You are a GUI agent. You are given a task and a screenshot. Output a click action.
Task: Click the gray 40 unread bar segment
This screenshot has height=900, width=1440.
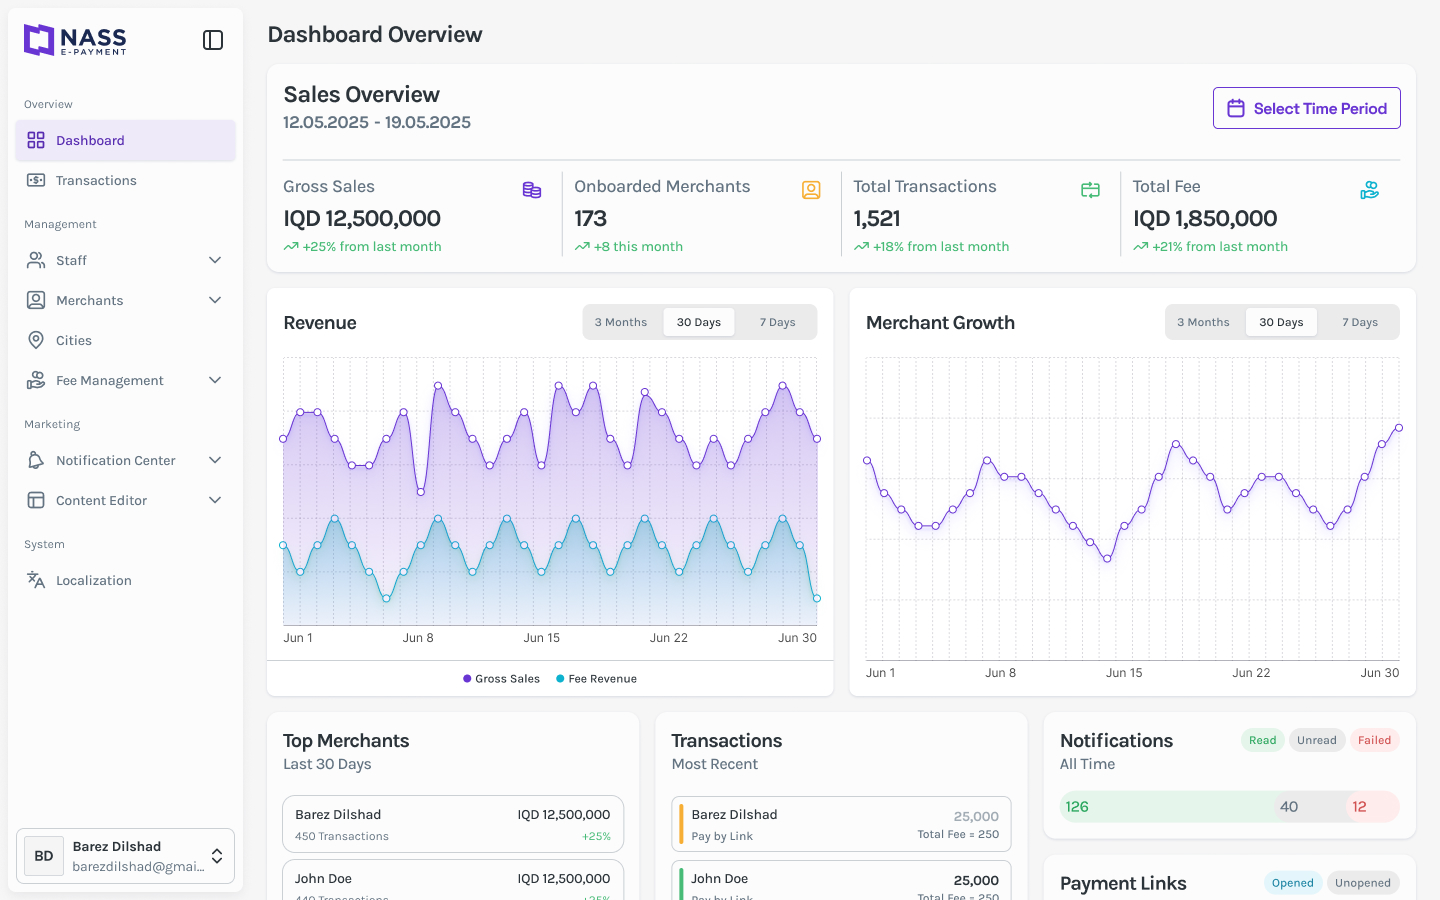coord(1310,807)
